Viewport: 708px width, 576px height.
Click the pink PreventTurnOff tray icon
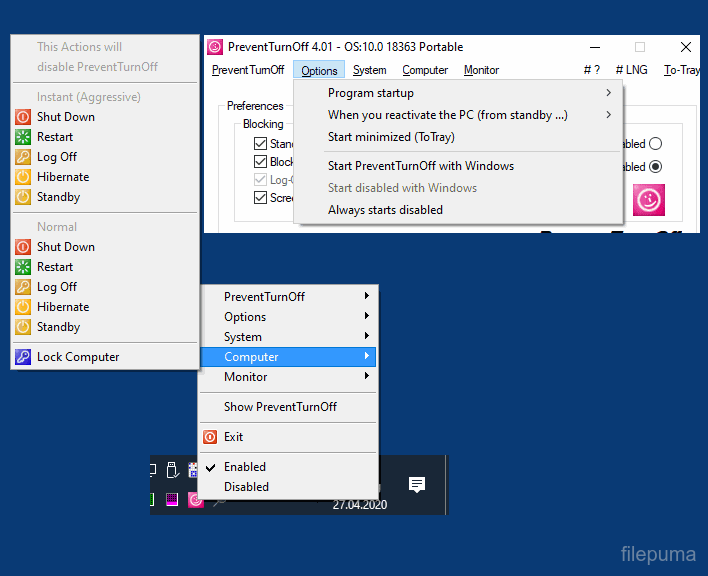coord(196,499)
